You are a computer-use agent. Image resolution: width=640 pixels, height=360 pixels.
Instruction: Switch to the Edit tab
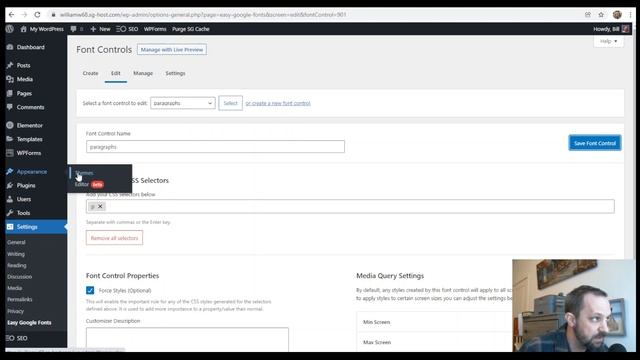(x=116, y=73)
